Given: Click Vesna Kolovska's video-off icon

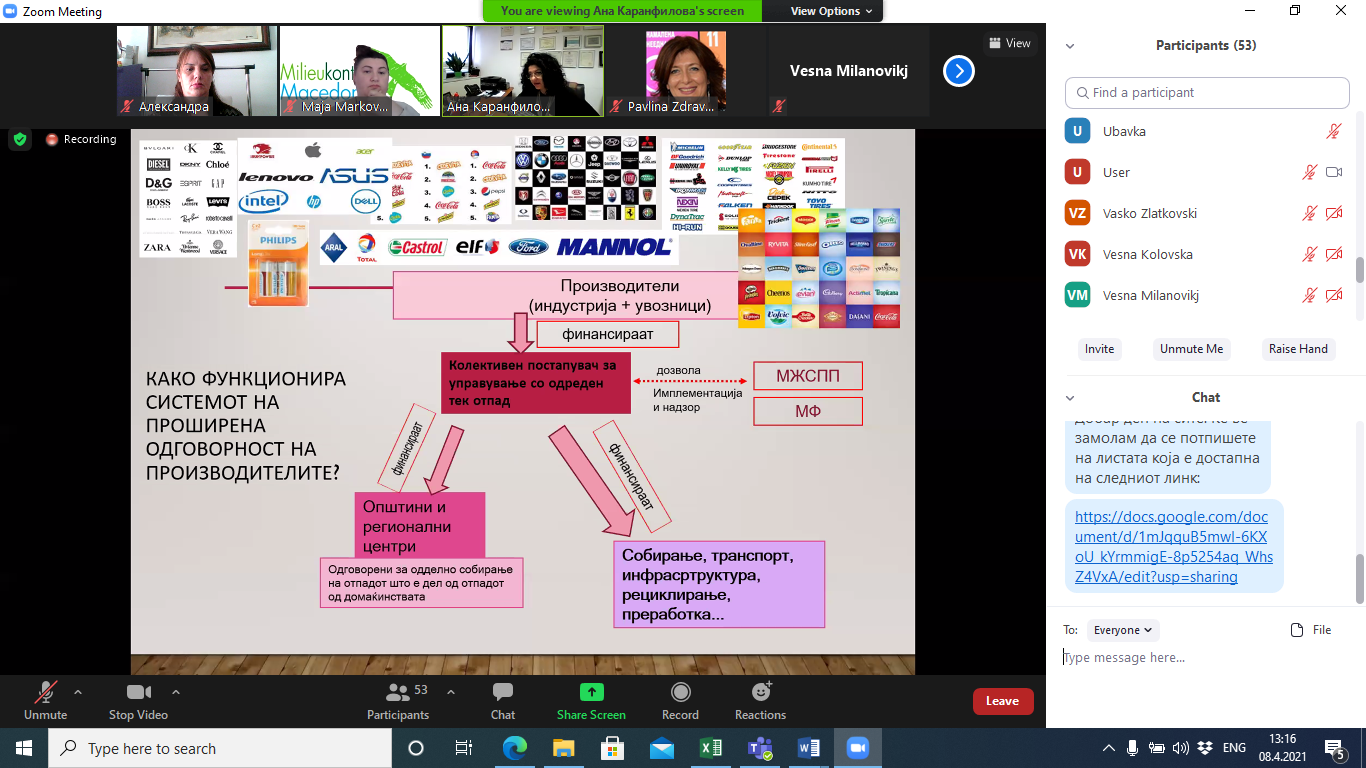Looking at the screenshot, I should [1333, 254].
